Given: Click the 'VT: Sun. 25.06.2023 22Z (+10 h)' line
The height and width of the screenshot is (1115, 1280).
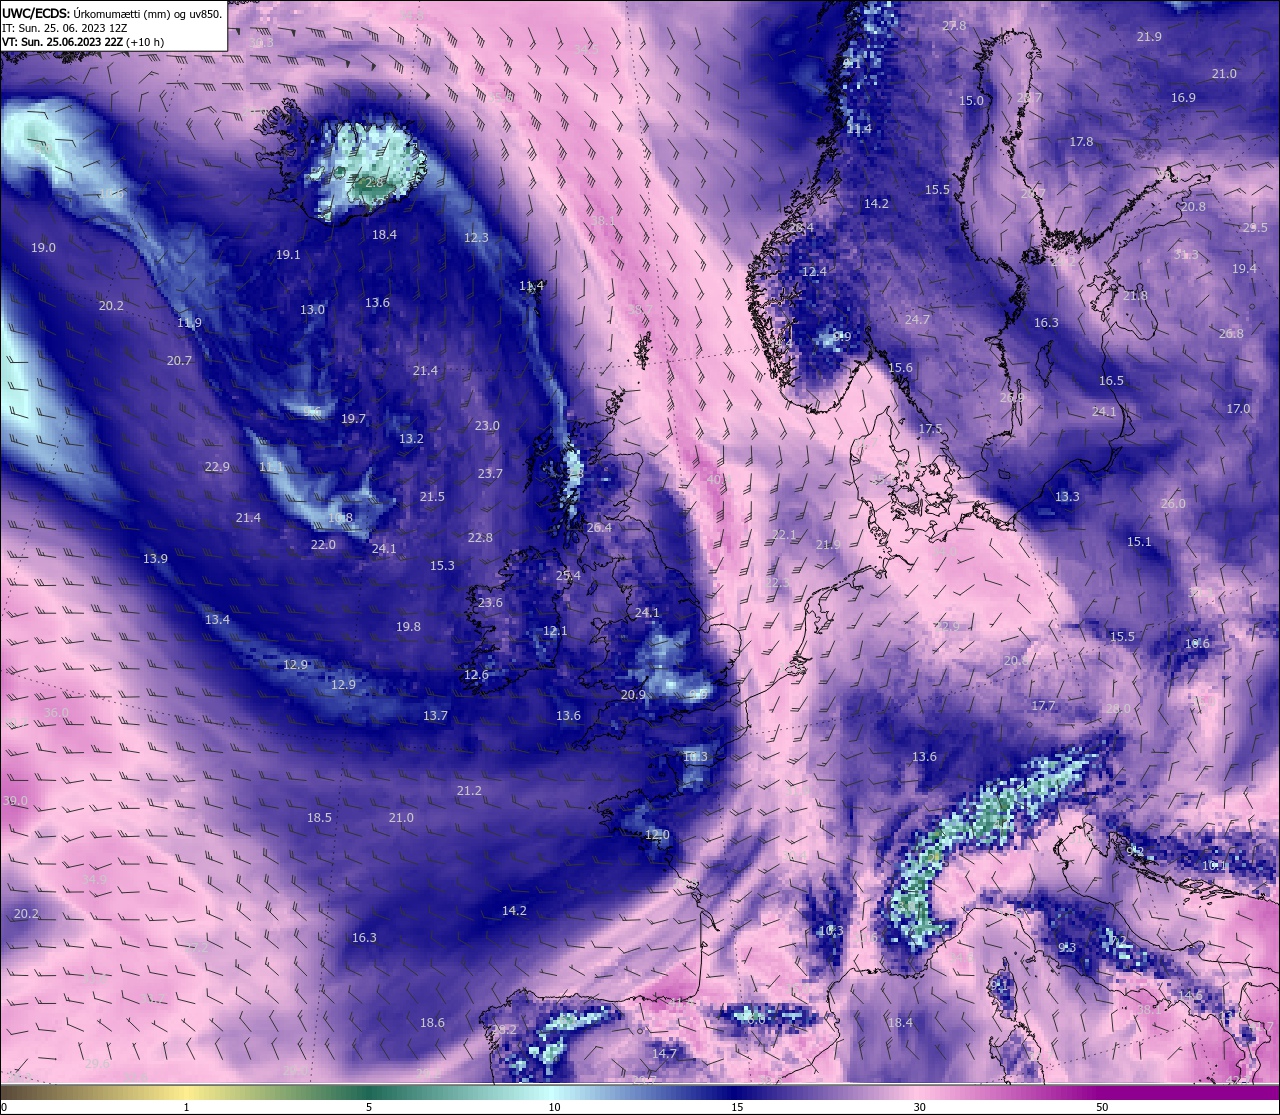Looking at the screenshot, I should point(83,42).
